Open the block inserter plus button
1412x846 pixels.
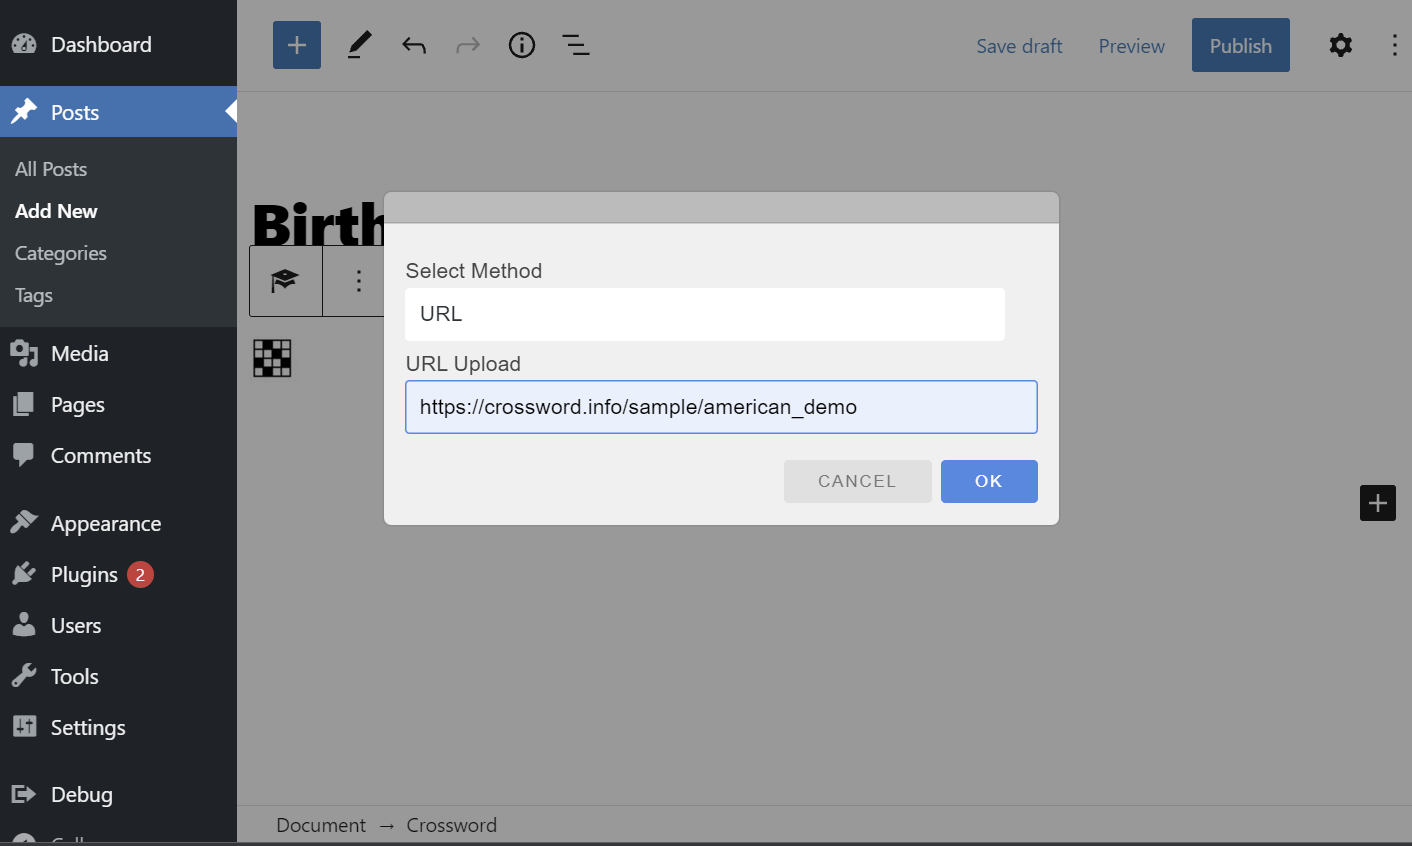pos(297,45)
